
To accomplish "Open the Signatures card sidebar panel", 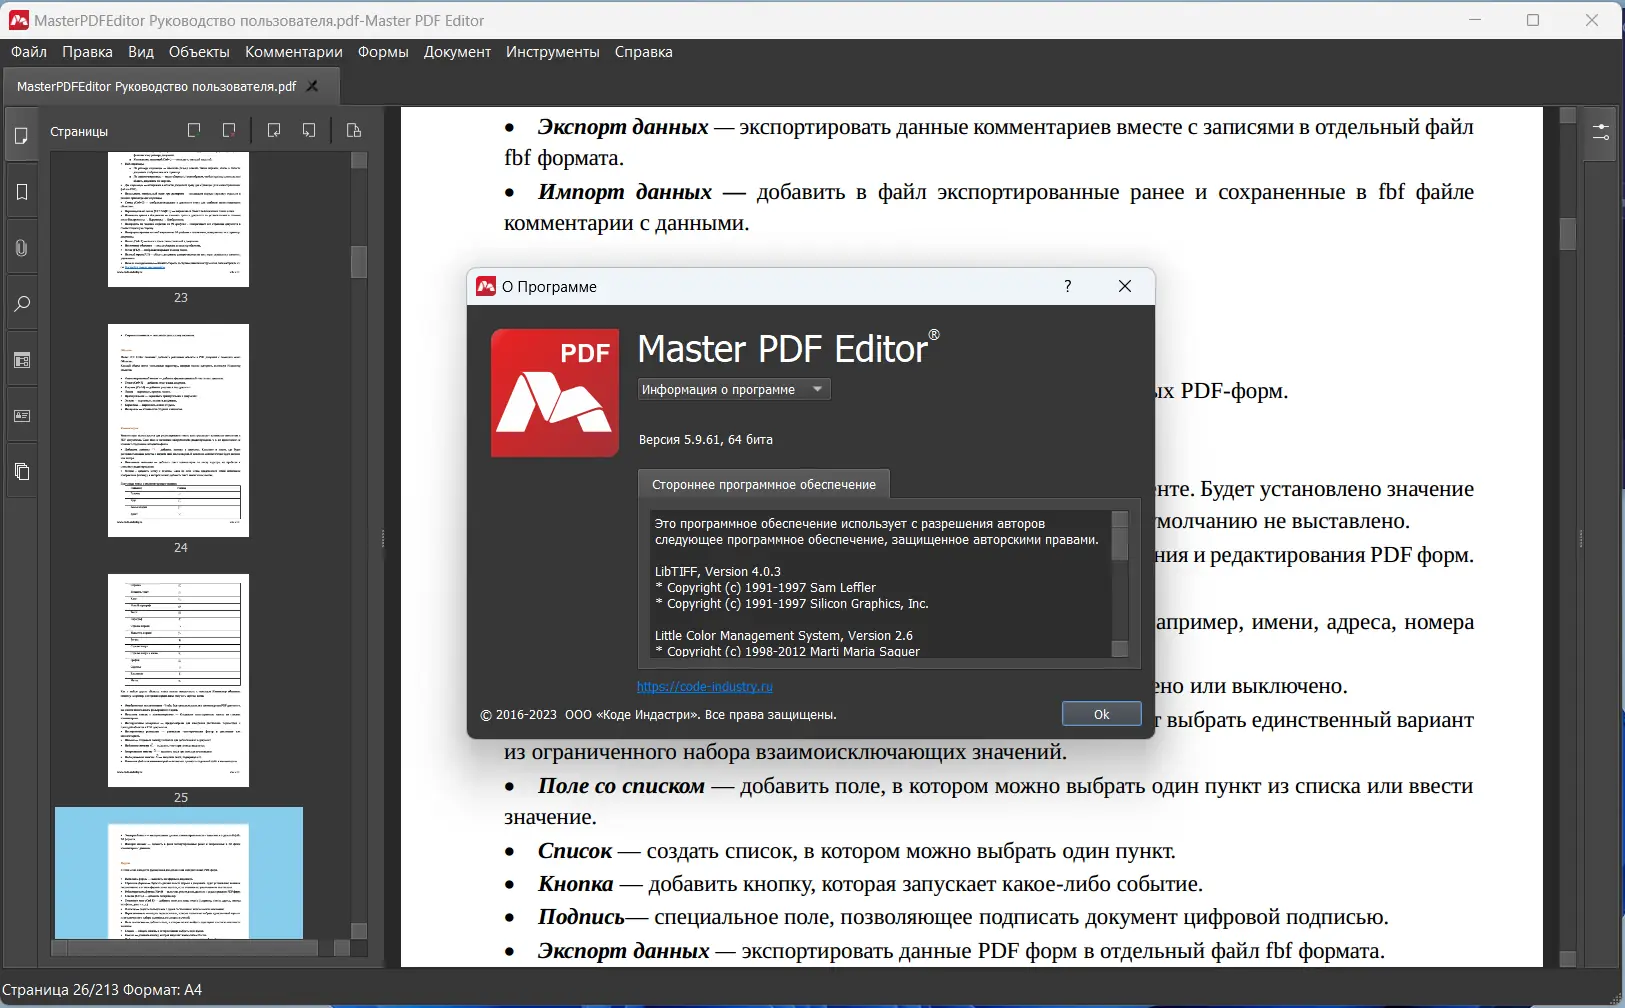I will click(21, 416).
